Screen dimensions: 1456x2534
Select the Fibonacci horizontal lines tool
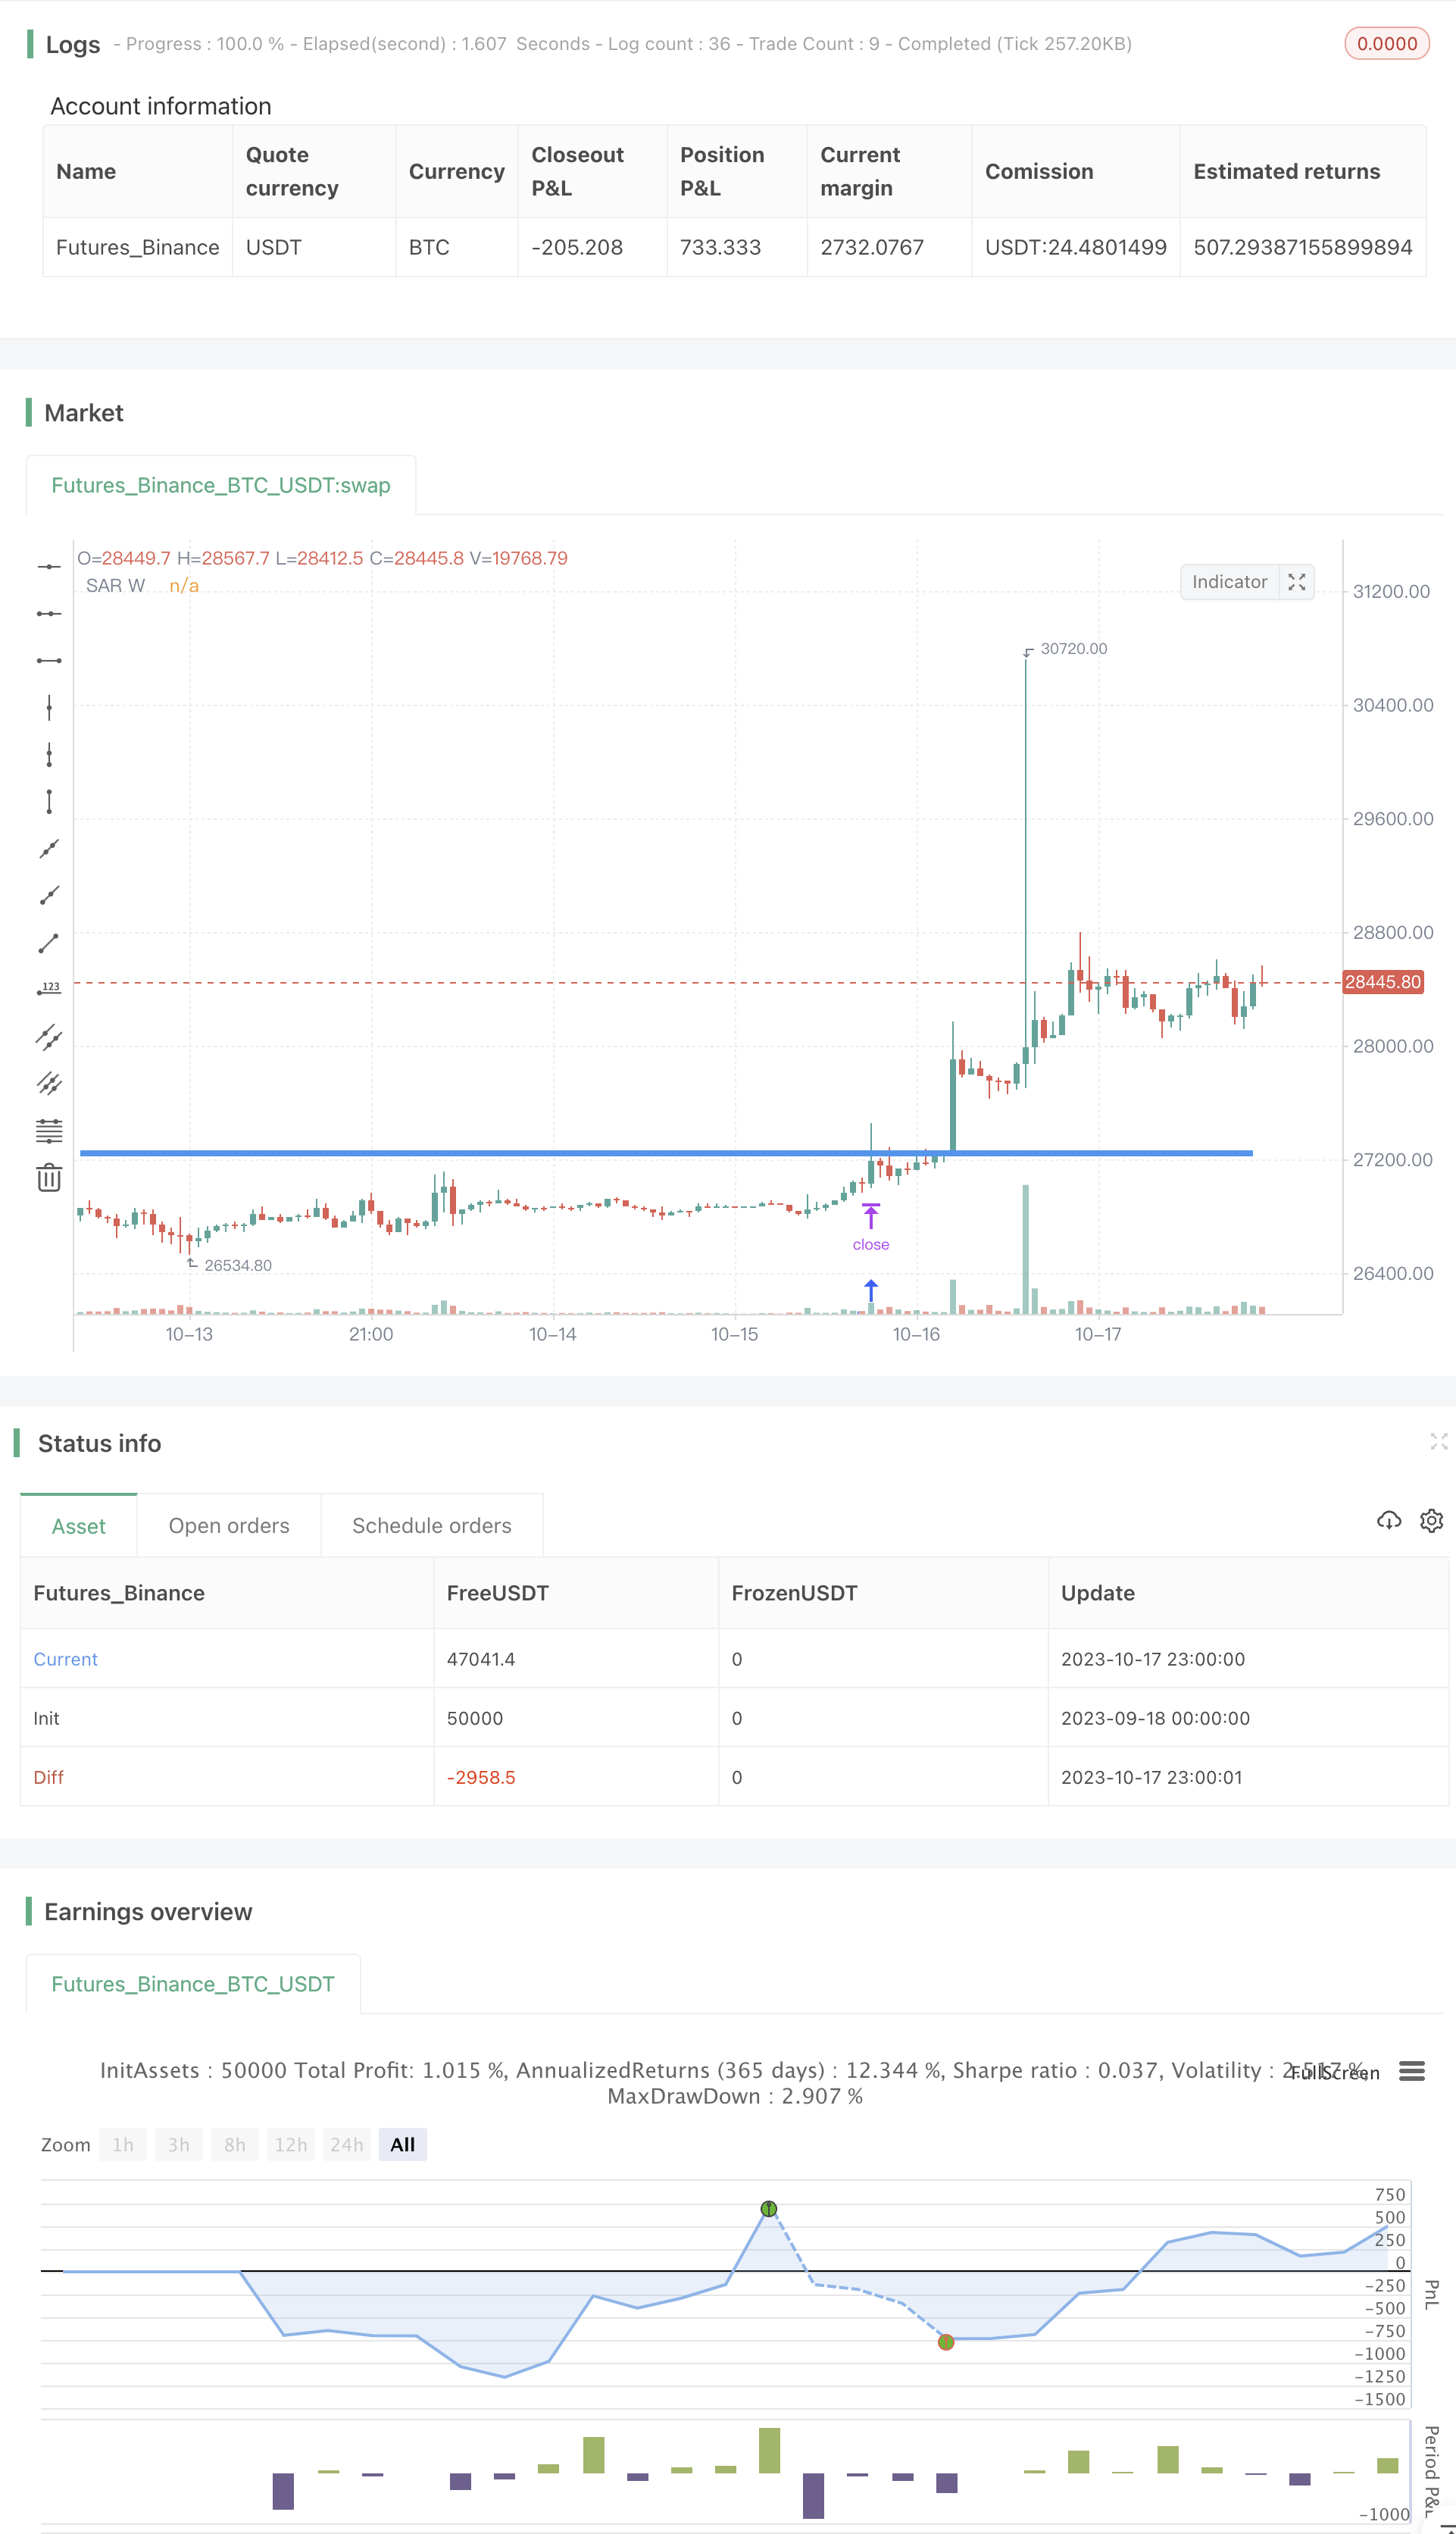(x=49, y=1130)
